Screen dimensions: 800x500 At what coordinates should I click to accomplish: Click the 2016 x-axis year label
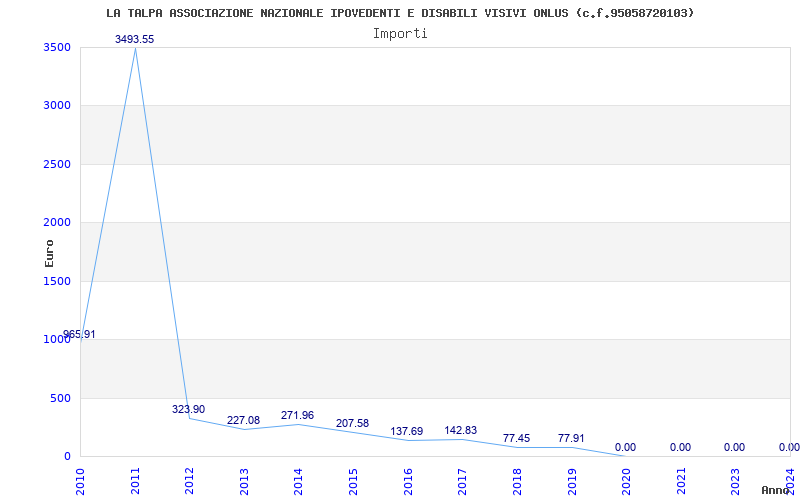(408, 482)
